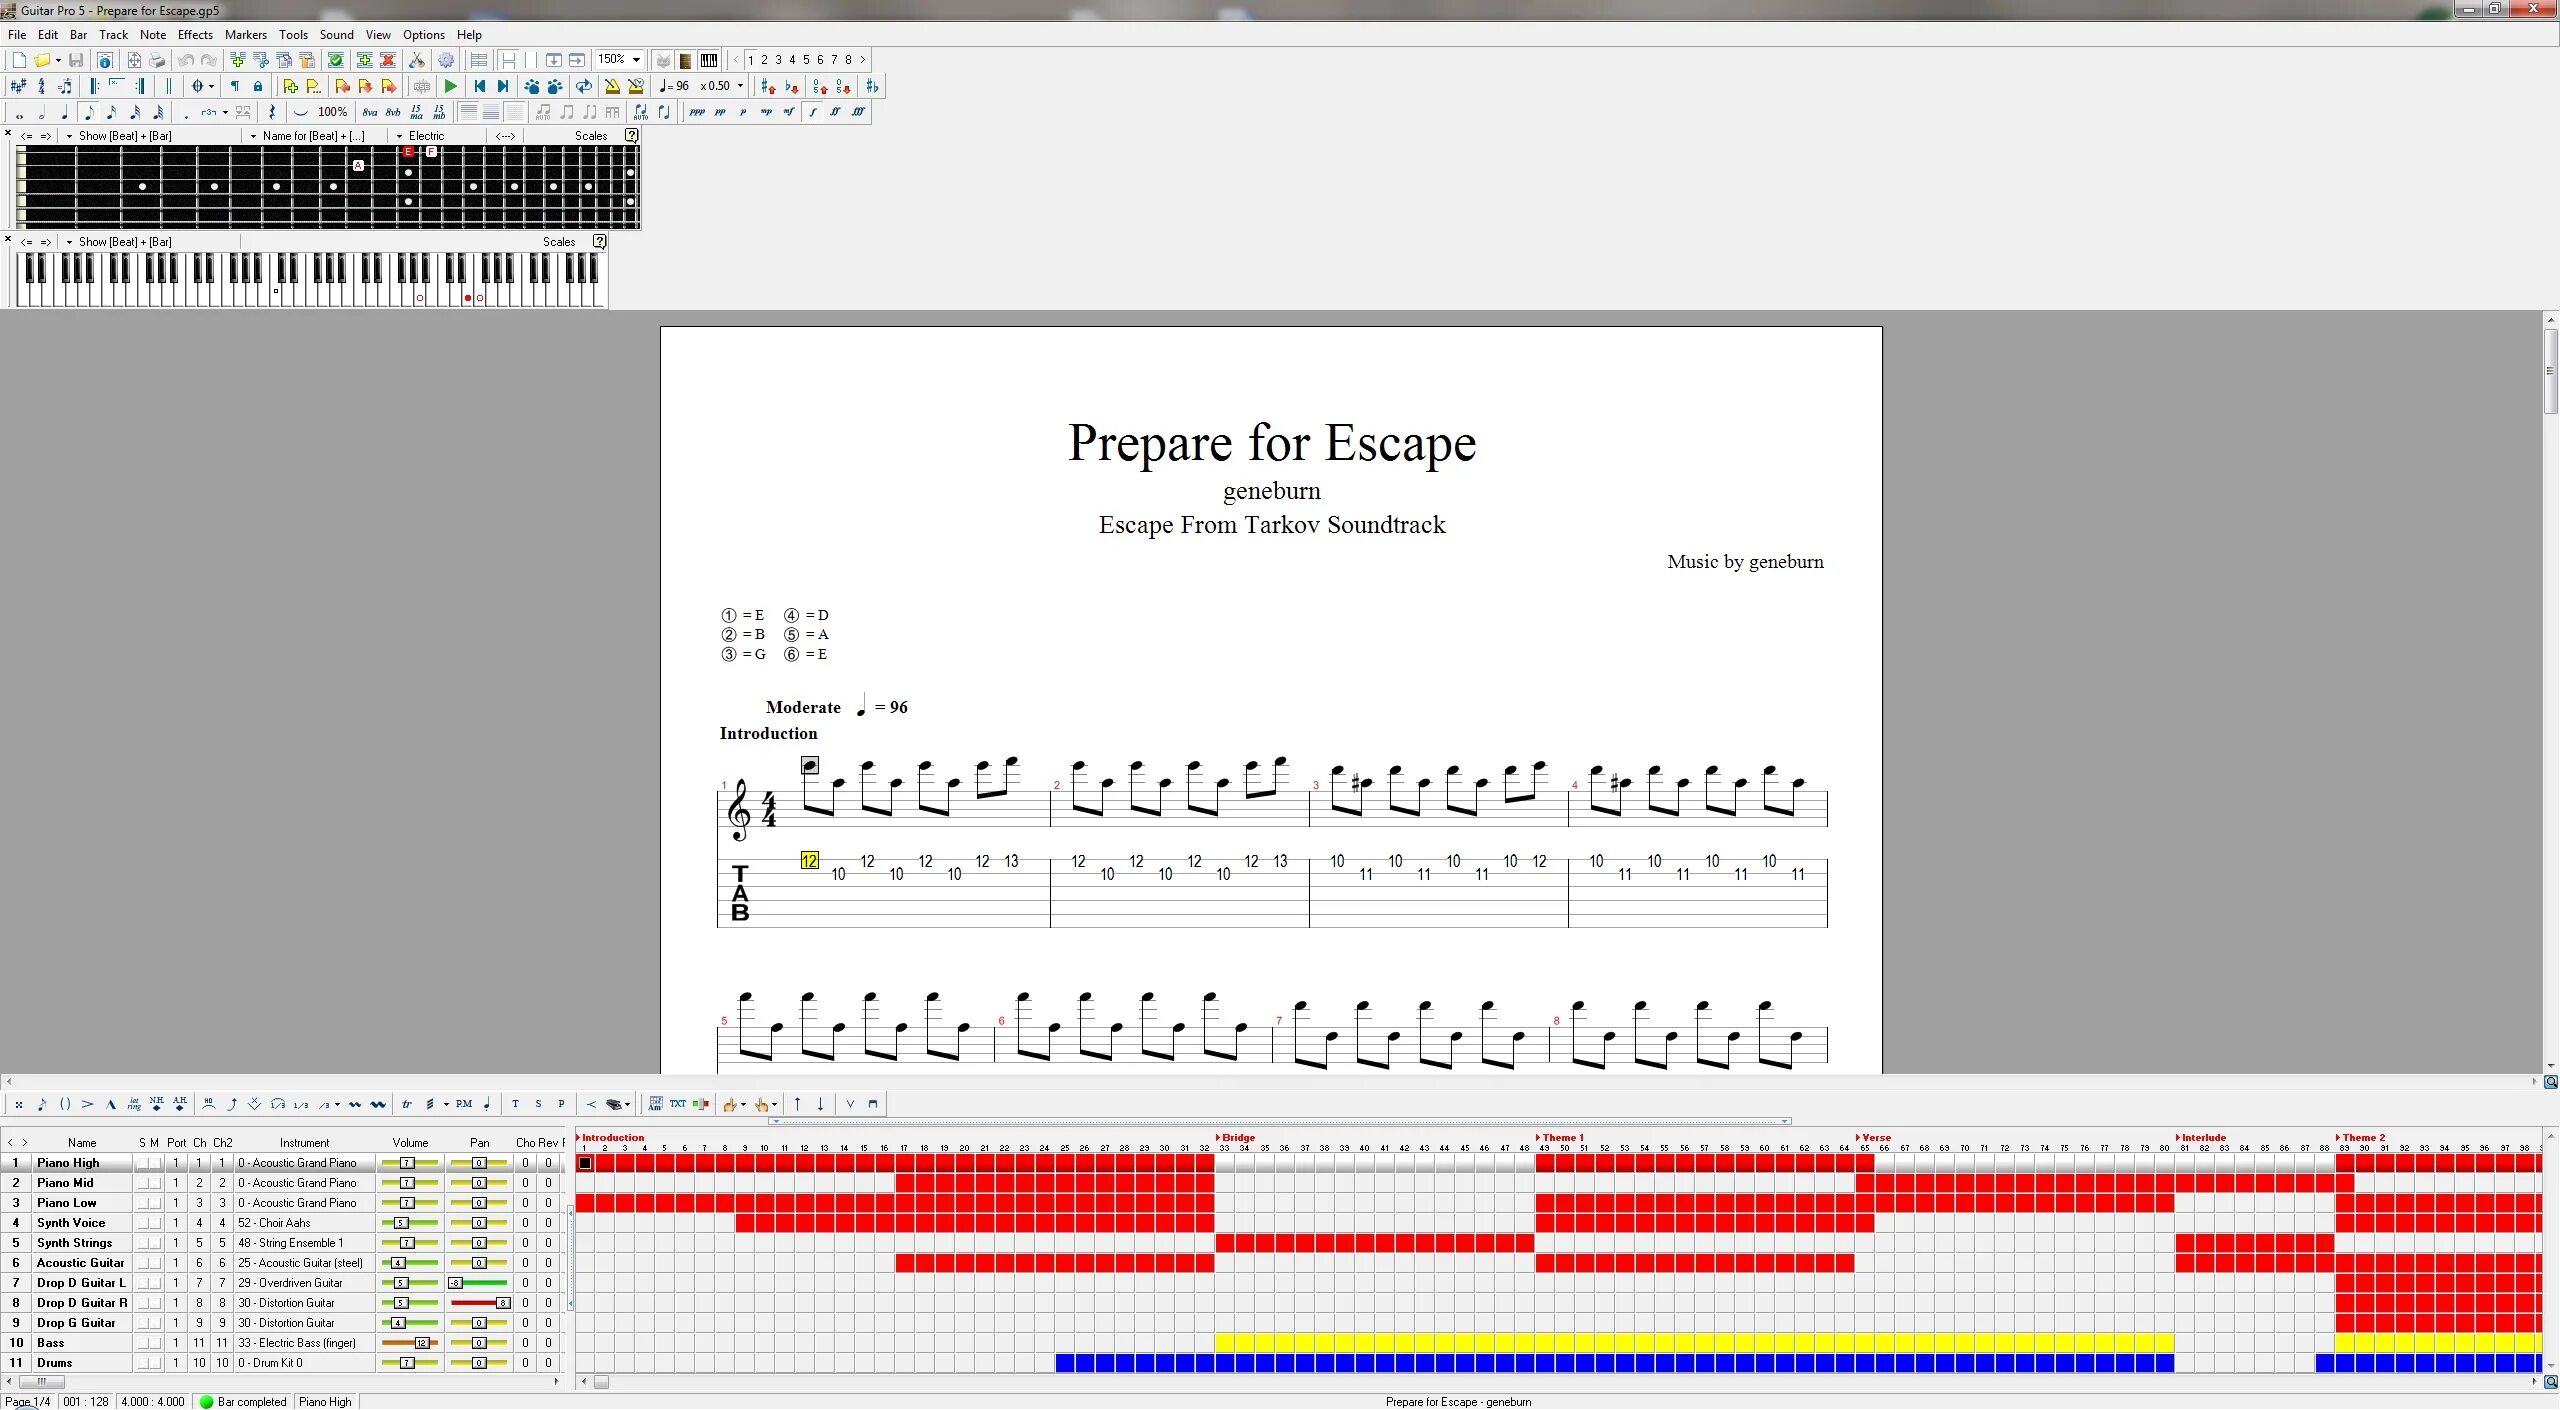The image size is (2560, 1410).
Task: Click the metronome icon
Action: click(x=611, y=87)
